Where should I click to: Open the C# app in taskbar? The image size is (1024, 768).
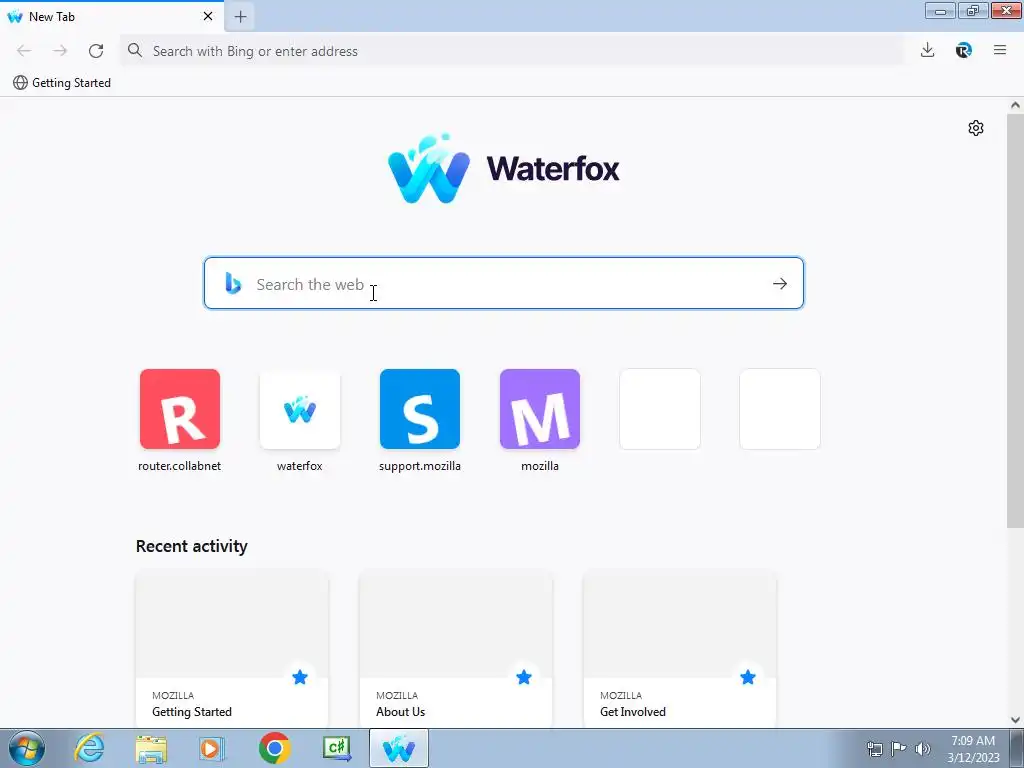337,748
